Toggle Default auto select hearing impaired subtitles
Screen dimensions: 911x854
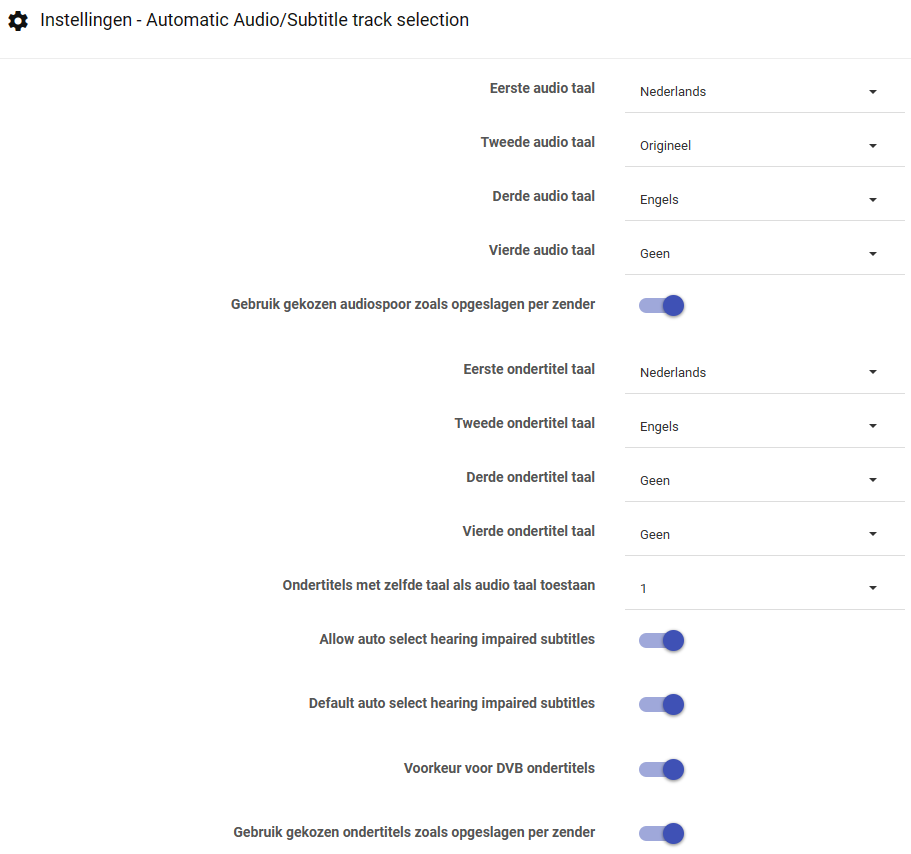[662, 705]
